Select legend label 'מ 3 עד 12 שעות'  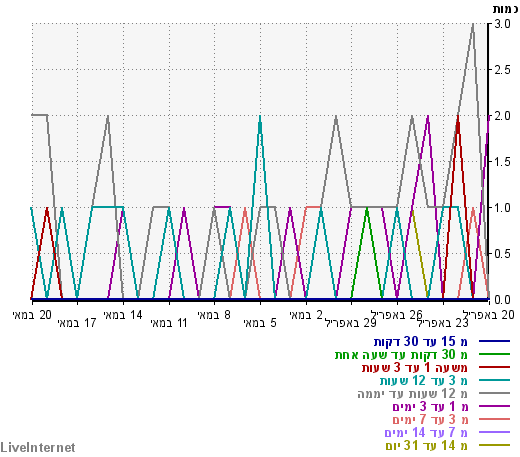[424, 381]
